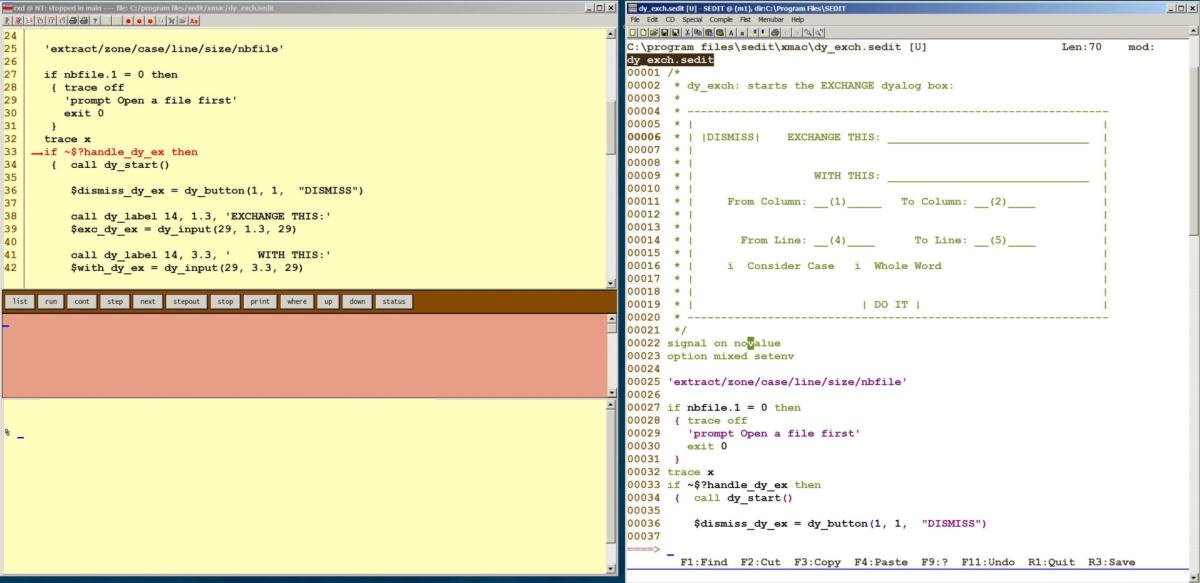Click the debugger command prompt after %
1200x583 pixels.
(x=310, y=433)
